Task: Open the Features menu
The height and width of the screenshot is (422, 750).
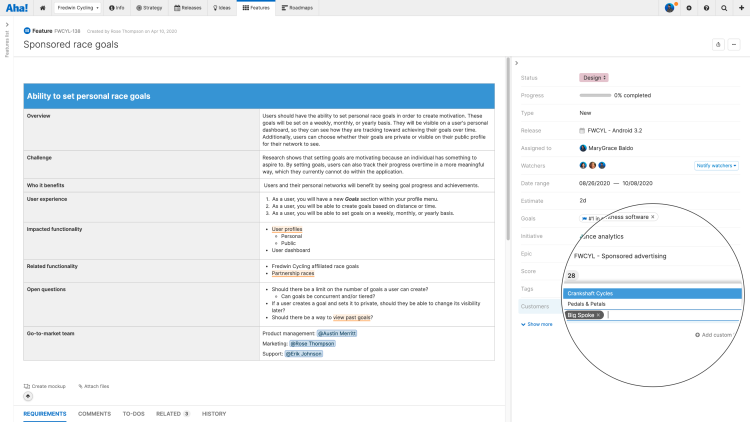Action: 256,8
